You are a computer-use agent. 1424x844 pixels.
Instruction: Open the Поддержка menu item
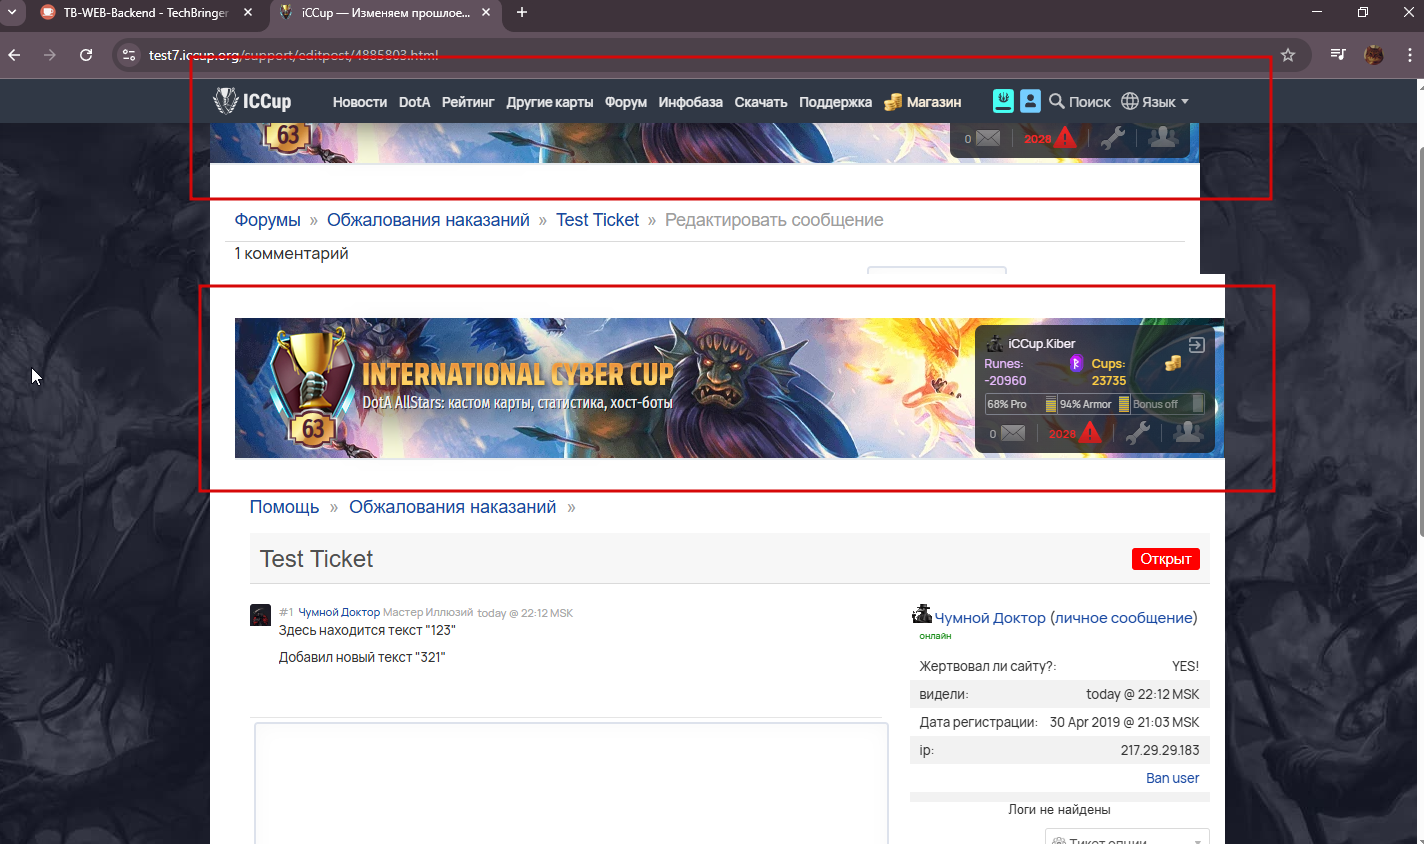pos(835,102)
